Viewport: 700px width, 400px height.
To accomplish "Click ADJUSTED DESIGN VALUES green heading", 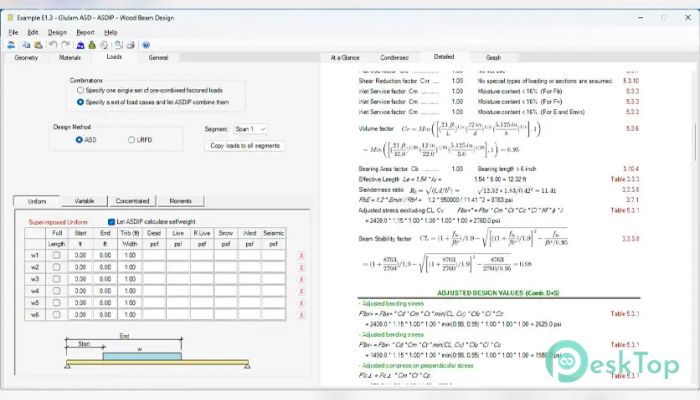I will coord(498,293).
